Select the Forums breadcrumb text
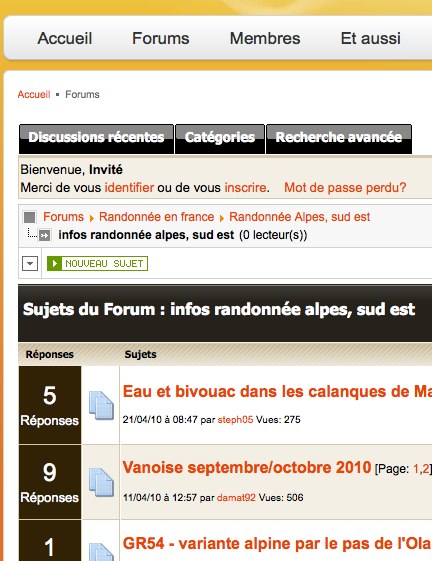The width and height of the screenshot is (432, 561). coord(82,94)
